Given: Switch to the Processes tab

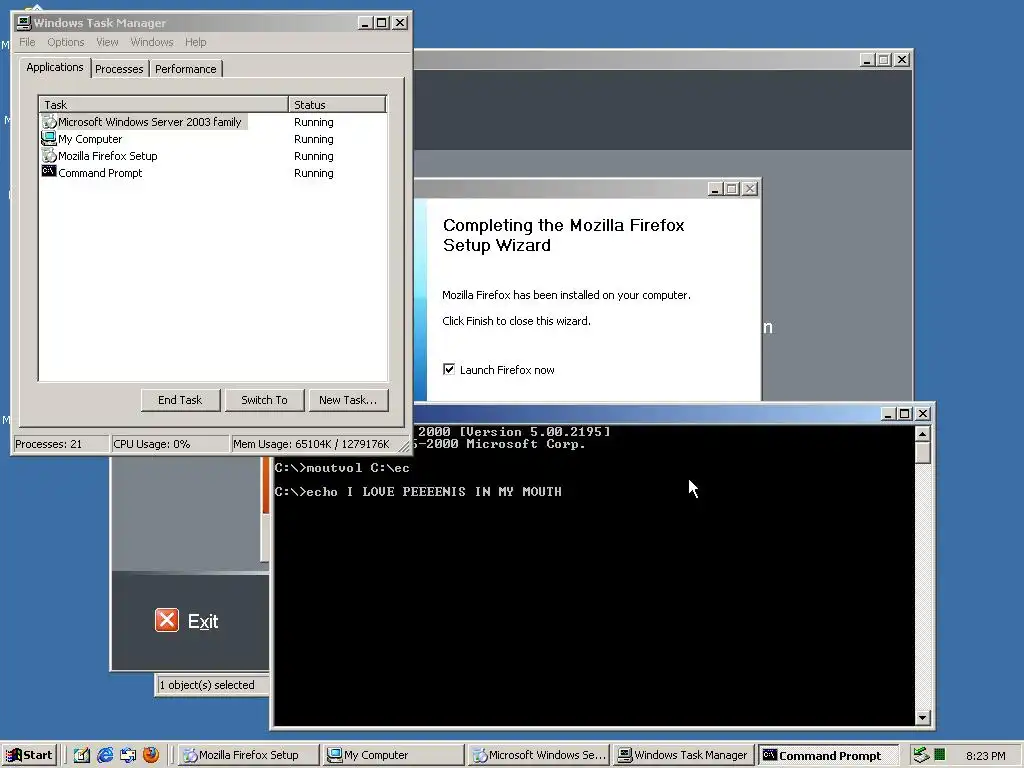Looking at the screenshot, I should click(119, 69).
